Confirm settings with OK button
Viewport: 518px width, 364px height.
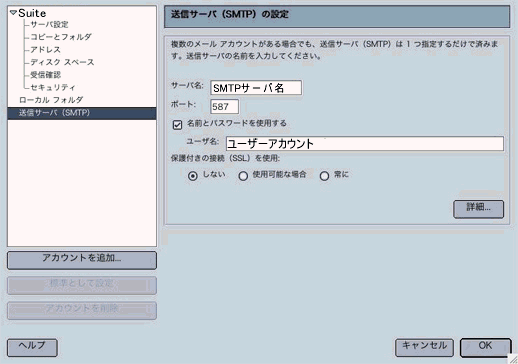(x=486, y=348)
